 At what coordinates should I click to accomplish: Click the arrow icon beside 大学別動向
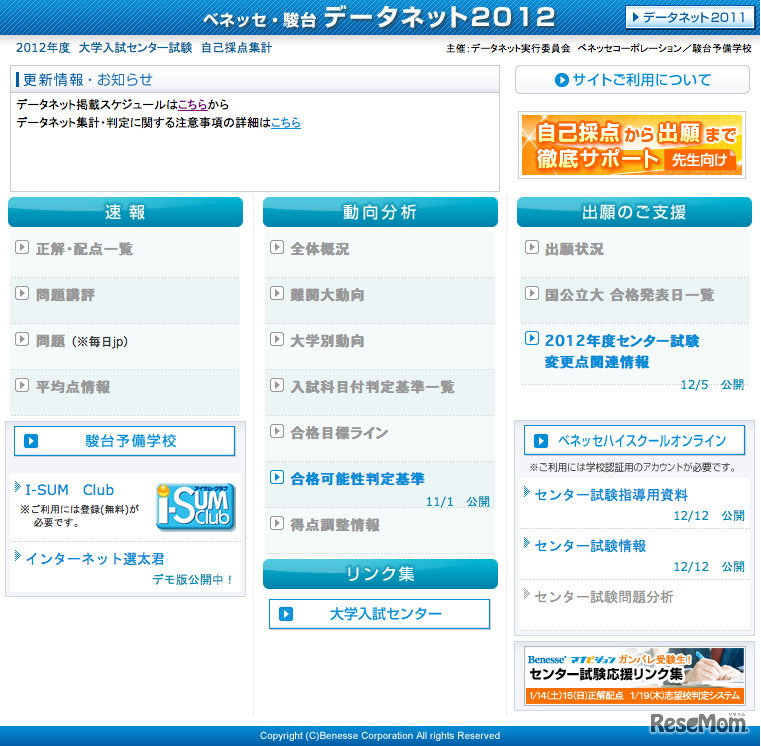(277, 339)
